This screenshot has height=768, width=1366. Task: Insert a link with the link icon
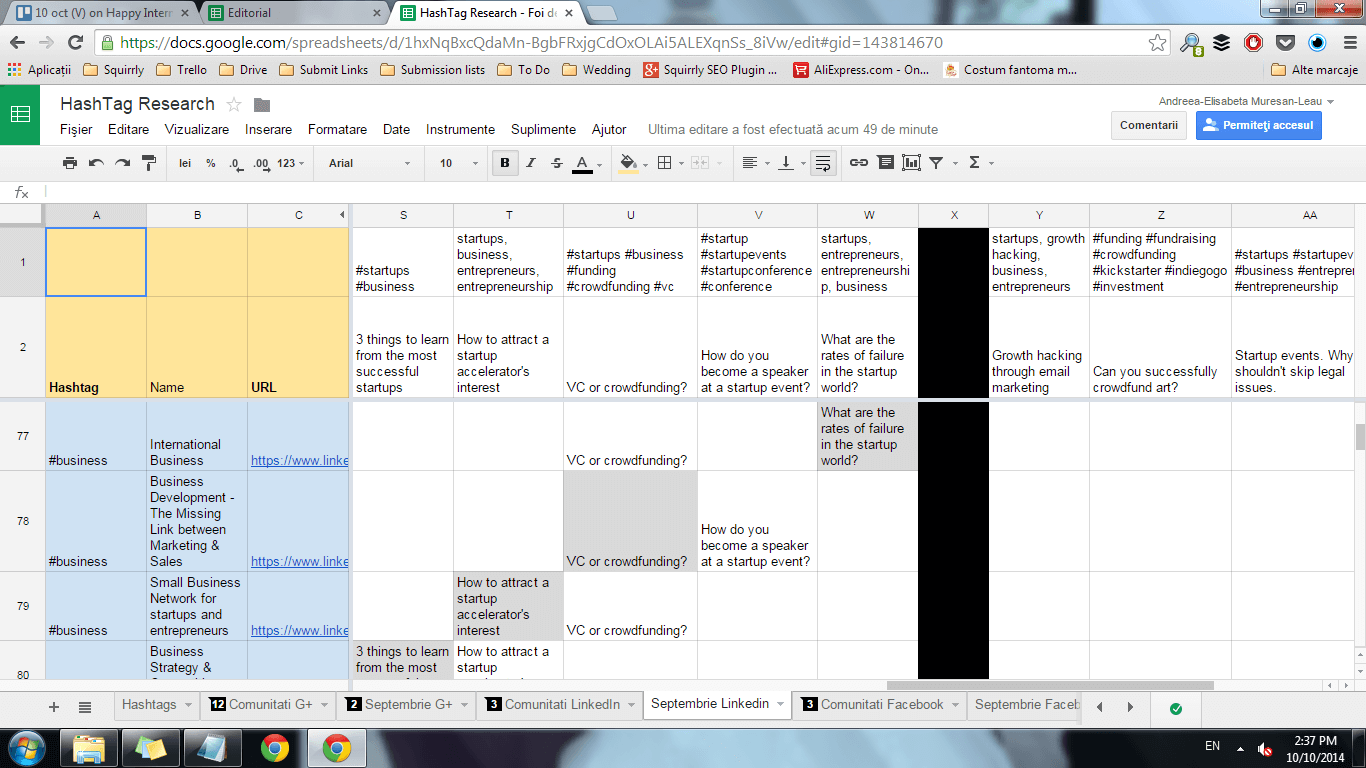859,163
